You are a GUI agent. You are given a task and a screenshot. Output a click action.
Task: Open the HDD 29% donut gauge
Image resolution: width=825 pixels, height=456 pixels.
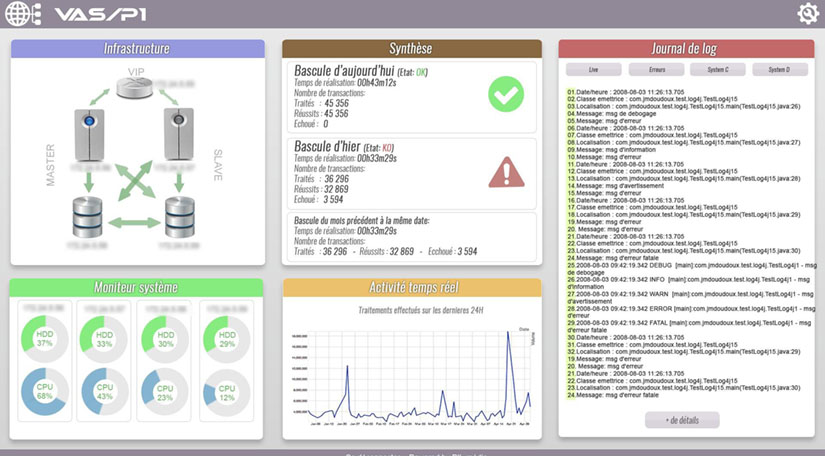[227, 339]
